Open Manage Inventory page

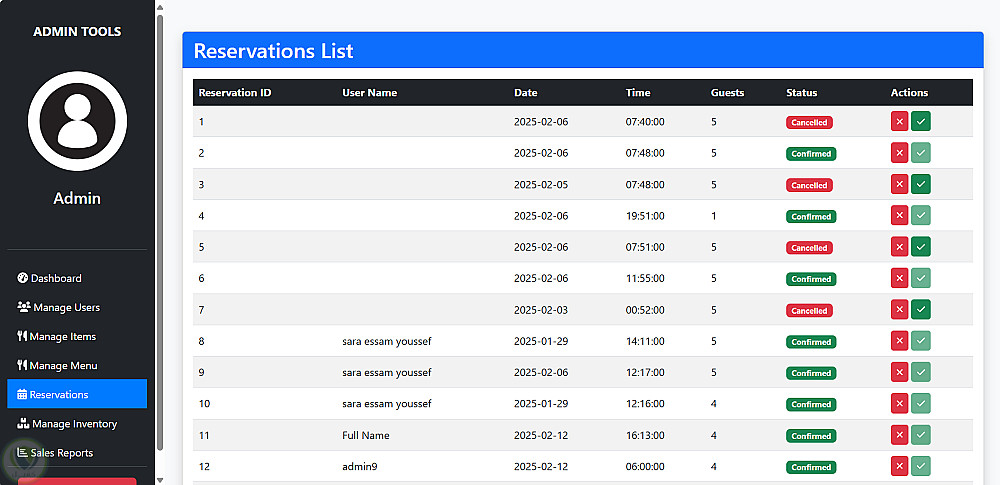pos(74,424)
